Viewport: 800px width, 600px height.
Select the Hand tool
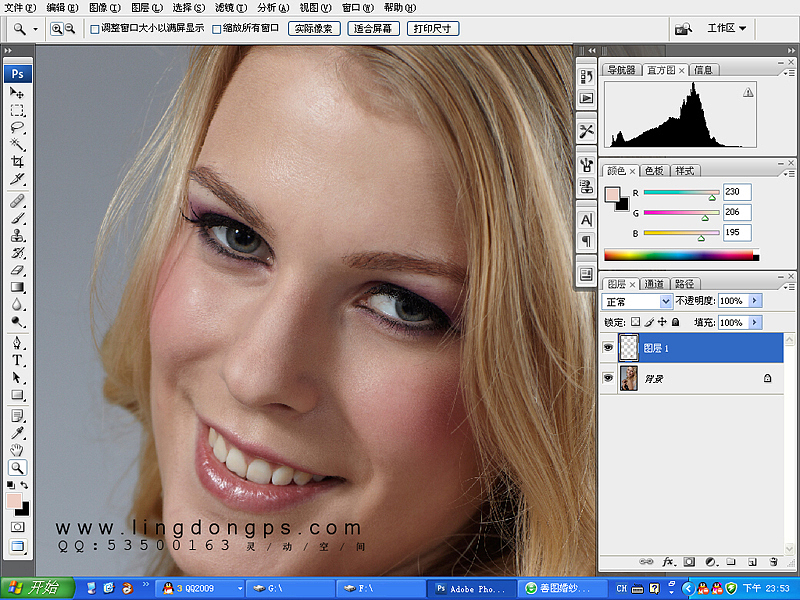pos(17,451)
